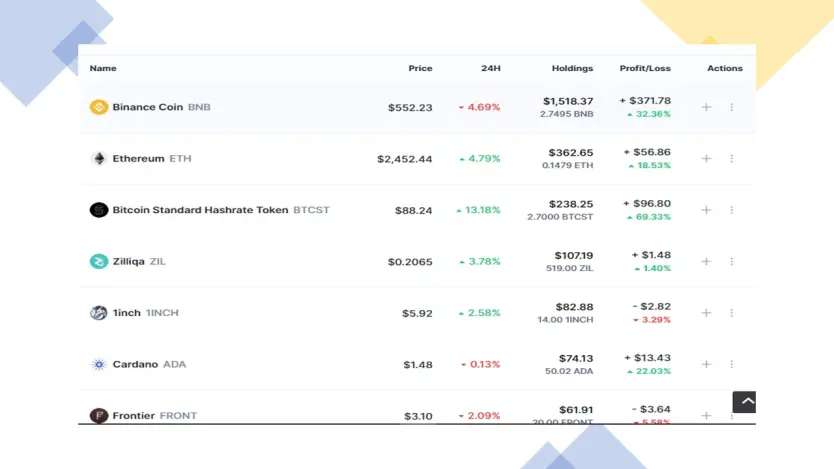Add a transaction for 1inch
The image size is (834, 469).
tap(706, 313)
